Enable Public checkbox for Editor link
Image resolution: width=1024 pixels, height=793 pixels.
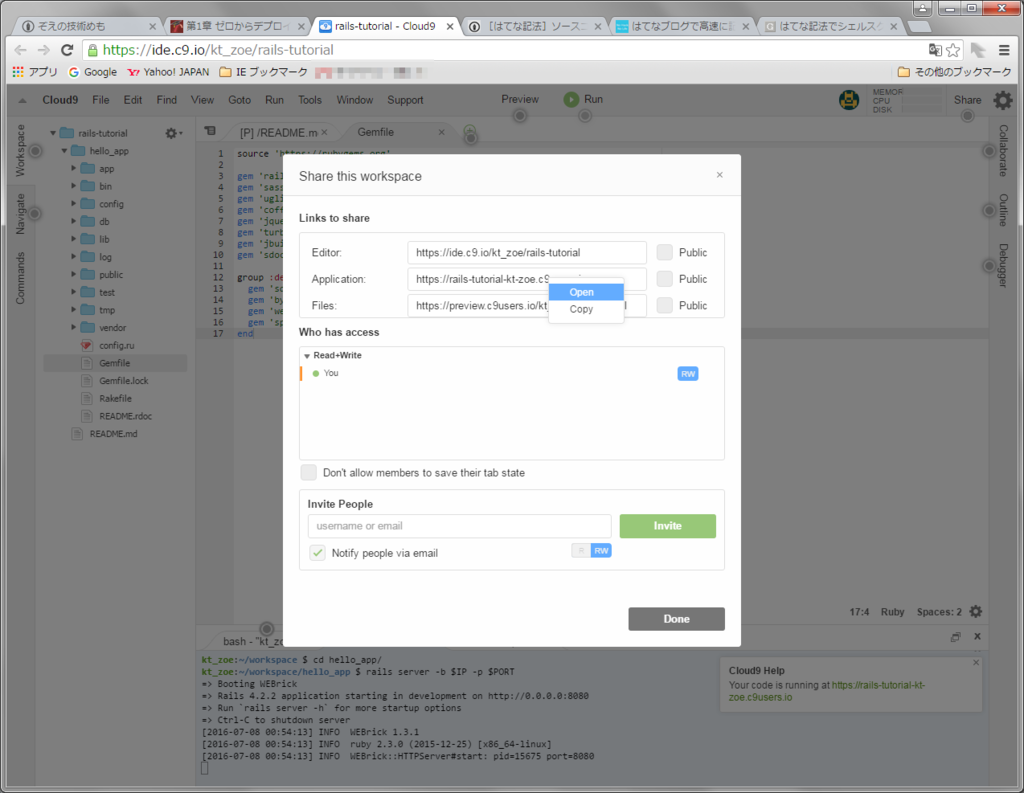(665, 252)
